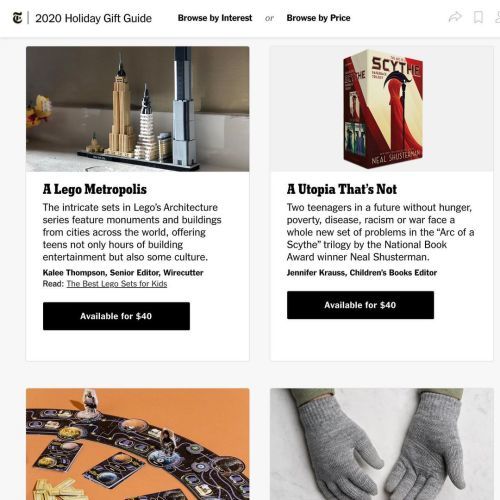Click the New York Times logo icon
500x500 pixels.
point(17,18)
